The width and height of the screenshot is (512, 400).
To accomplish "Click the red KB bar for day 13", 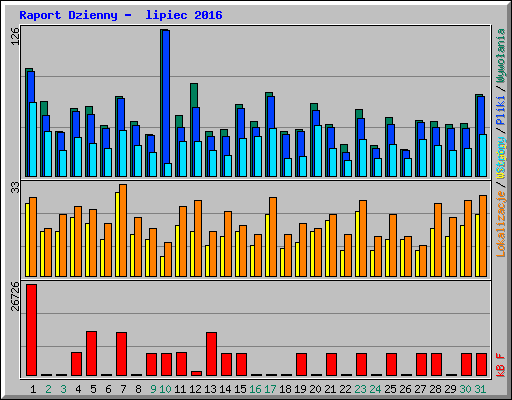I will coord(212,354).
